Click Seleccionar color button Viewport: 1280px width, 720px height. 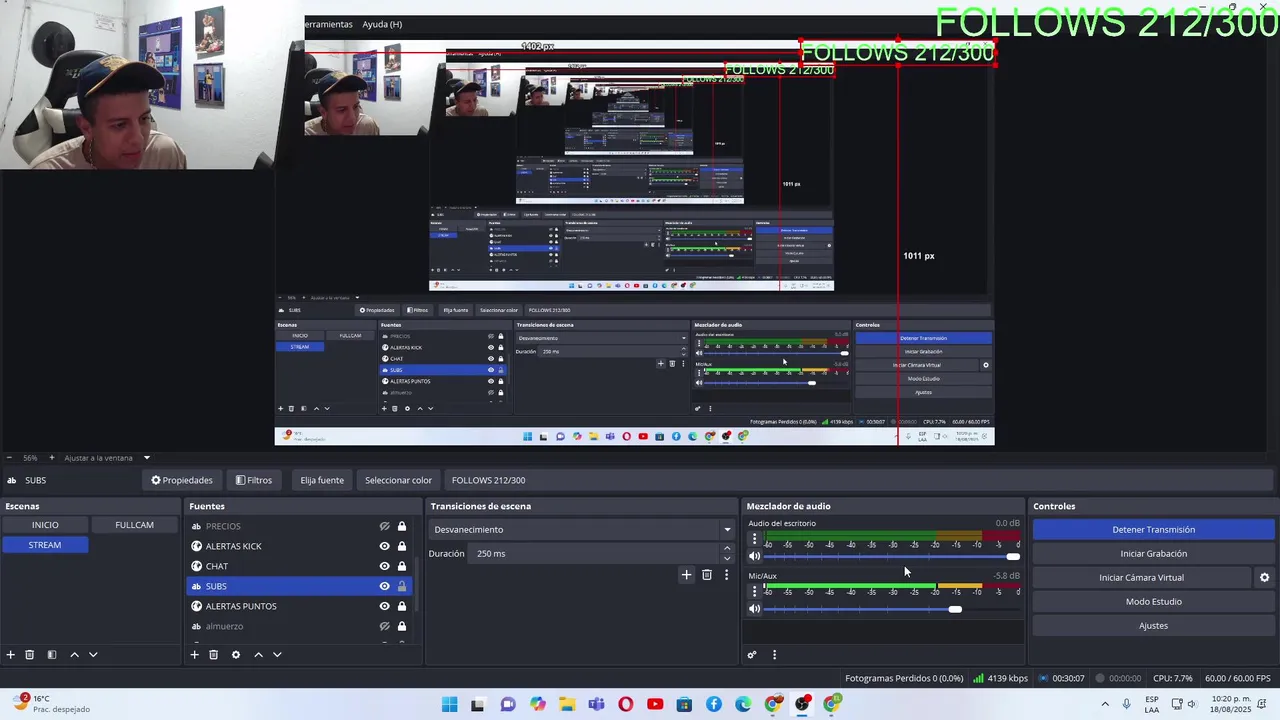398,480
